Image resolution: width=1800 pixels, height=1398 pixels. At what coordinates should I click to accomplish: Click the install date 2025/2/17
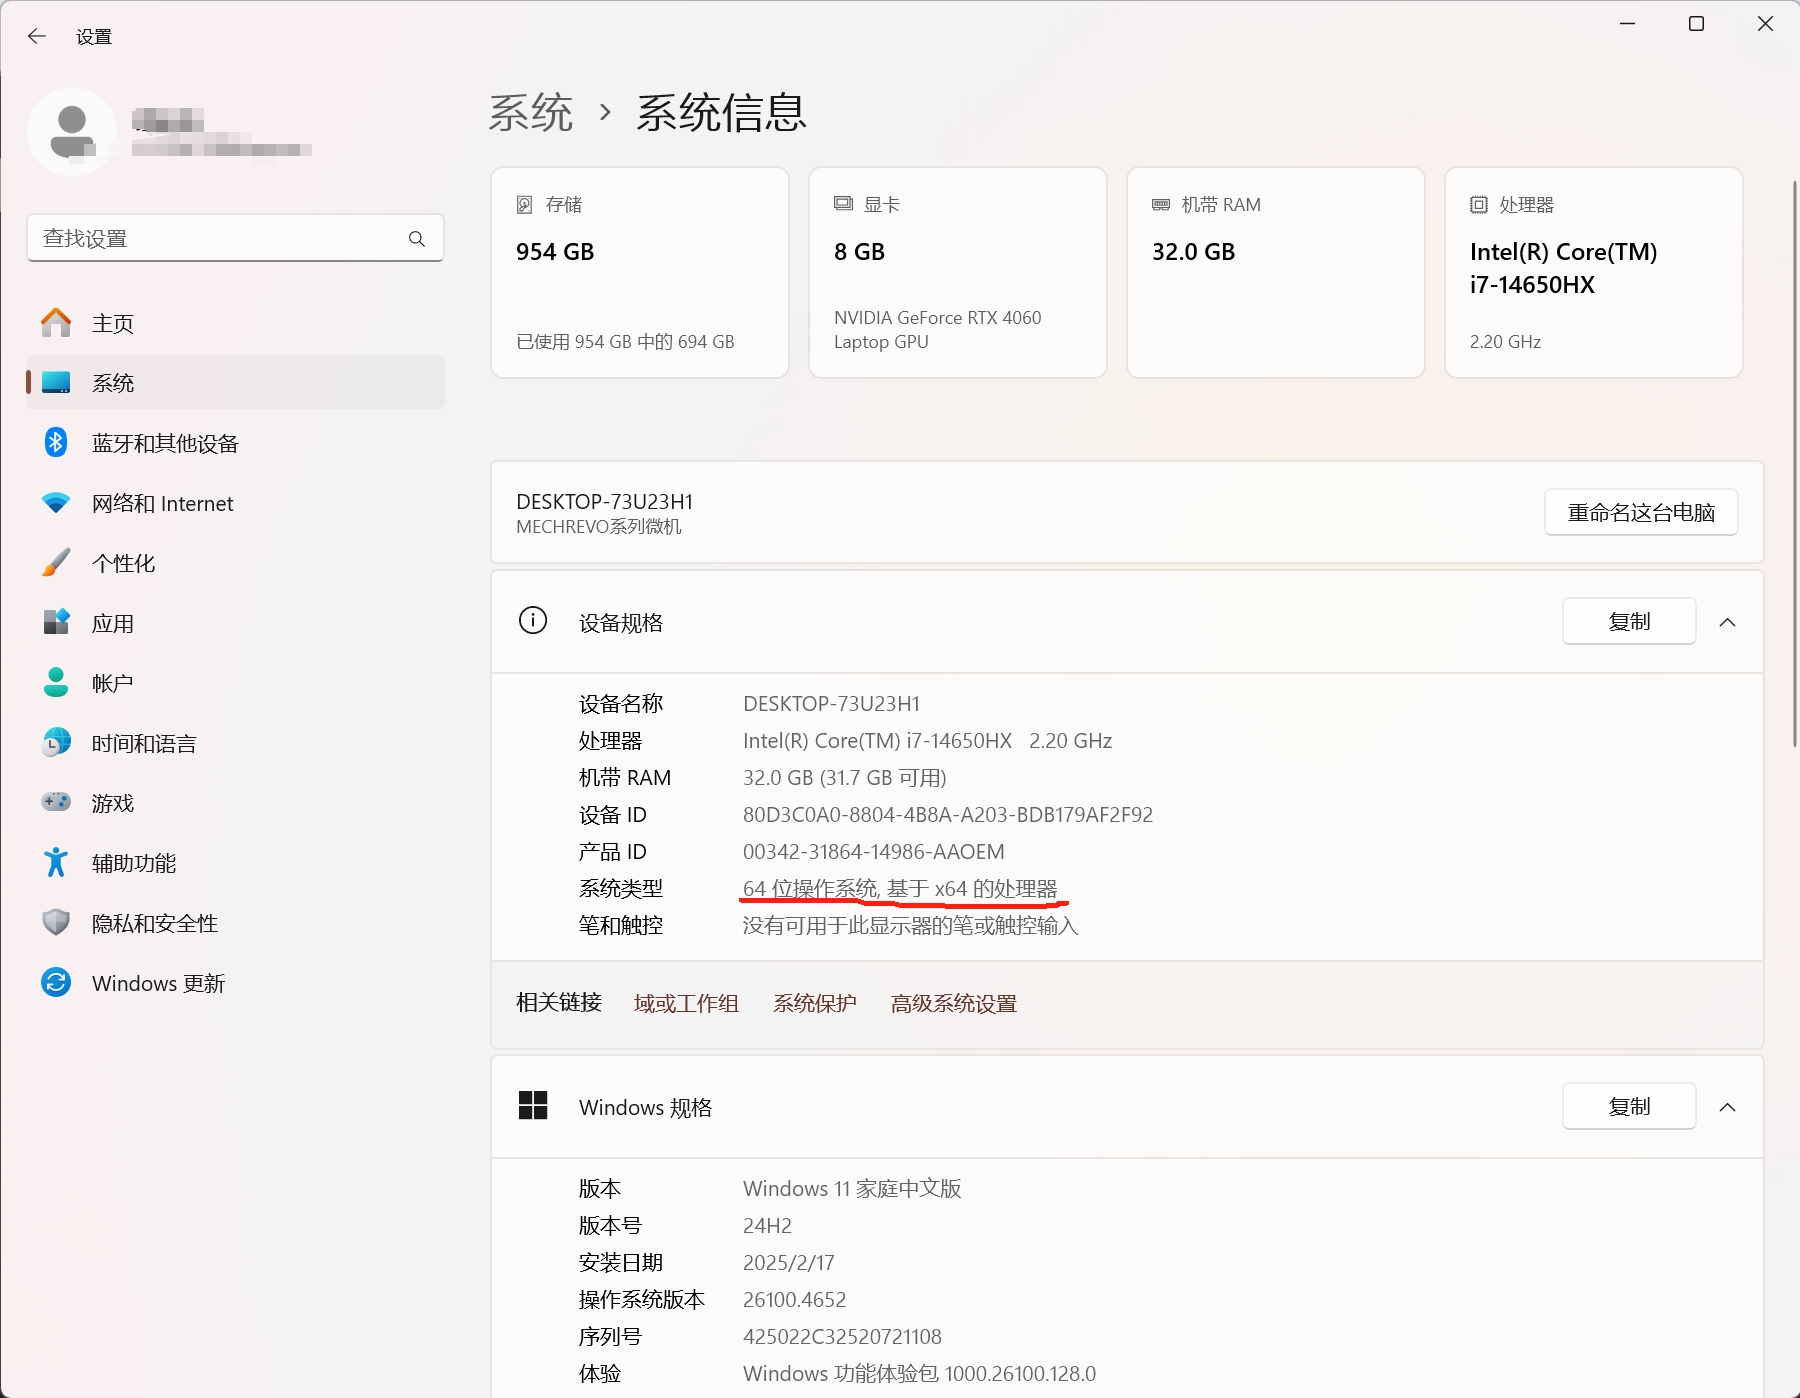tap(788, 1262)
